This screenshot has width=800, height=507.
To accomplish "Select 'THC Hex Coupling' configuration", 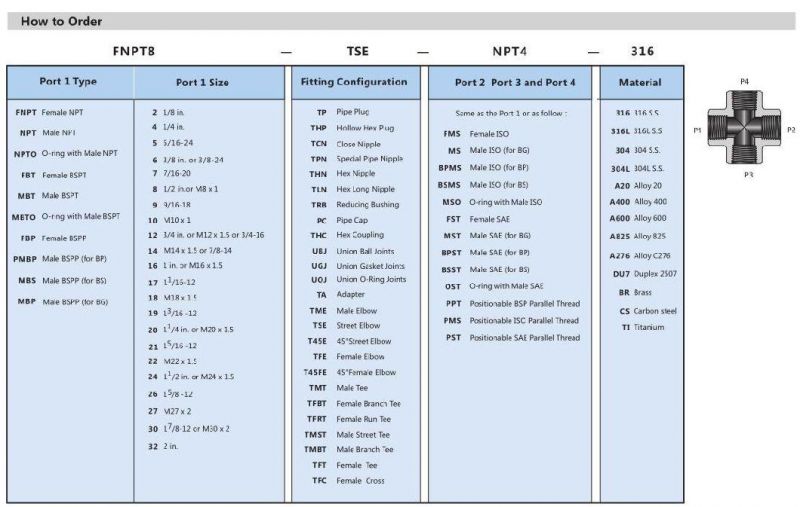I will (347, 235).
